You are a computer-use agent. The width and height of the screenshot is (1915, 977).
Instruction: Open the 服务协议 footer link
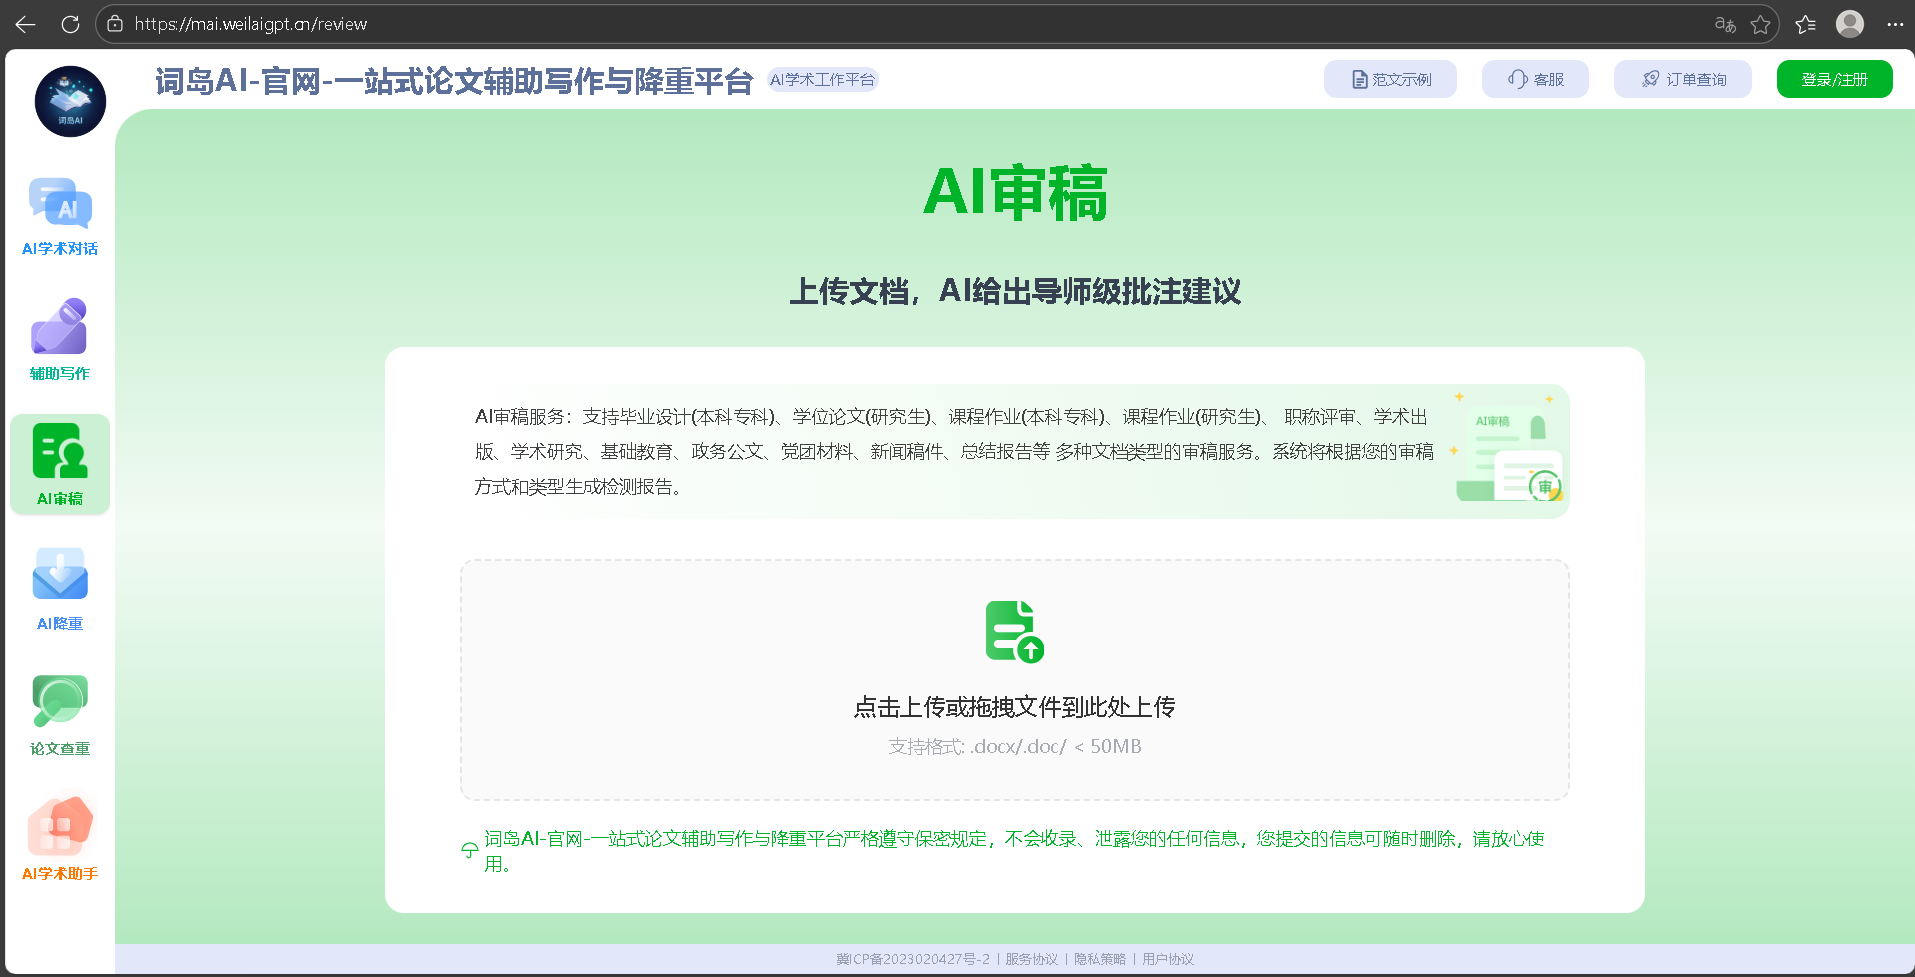[1031, 959]
